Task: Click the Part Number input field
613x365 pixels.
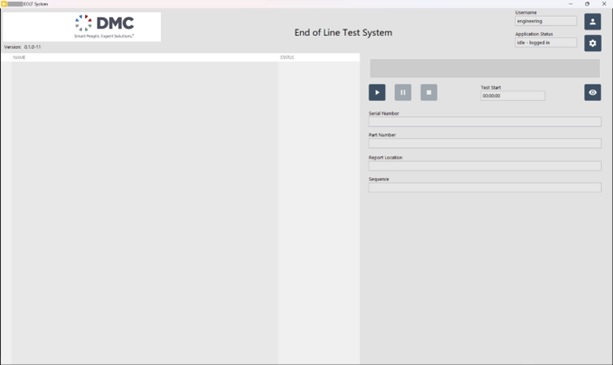Action: pyautogui.click(x=485, y=143)
